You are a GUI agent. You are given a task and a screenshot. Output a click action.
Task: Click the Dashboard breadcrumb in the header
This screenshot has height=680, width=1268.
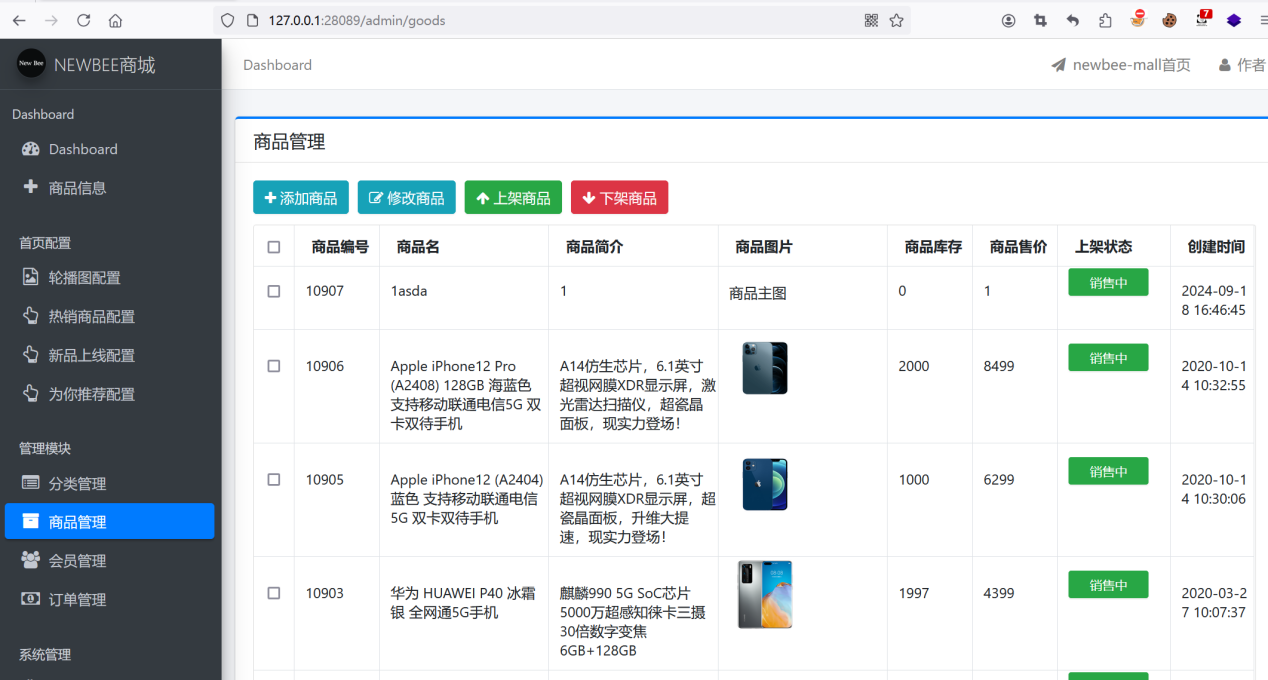[277, 65]
